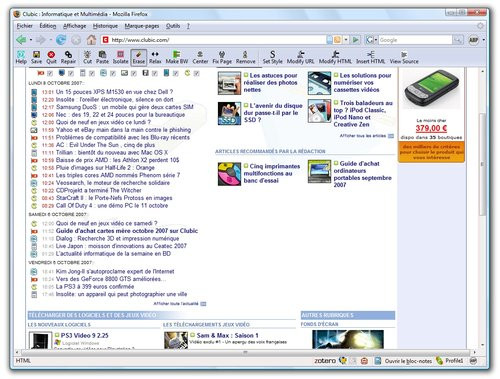Toggle the second category filter checkbox
The height and width of the screenshot is (379, 500).
point(71,73)
